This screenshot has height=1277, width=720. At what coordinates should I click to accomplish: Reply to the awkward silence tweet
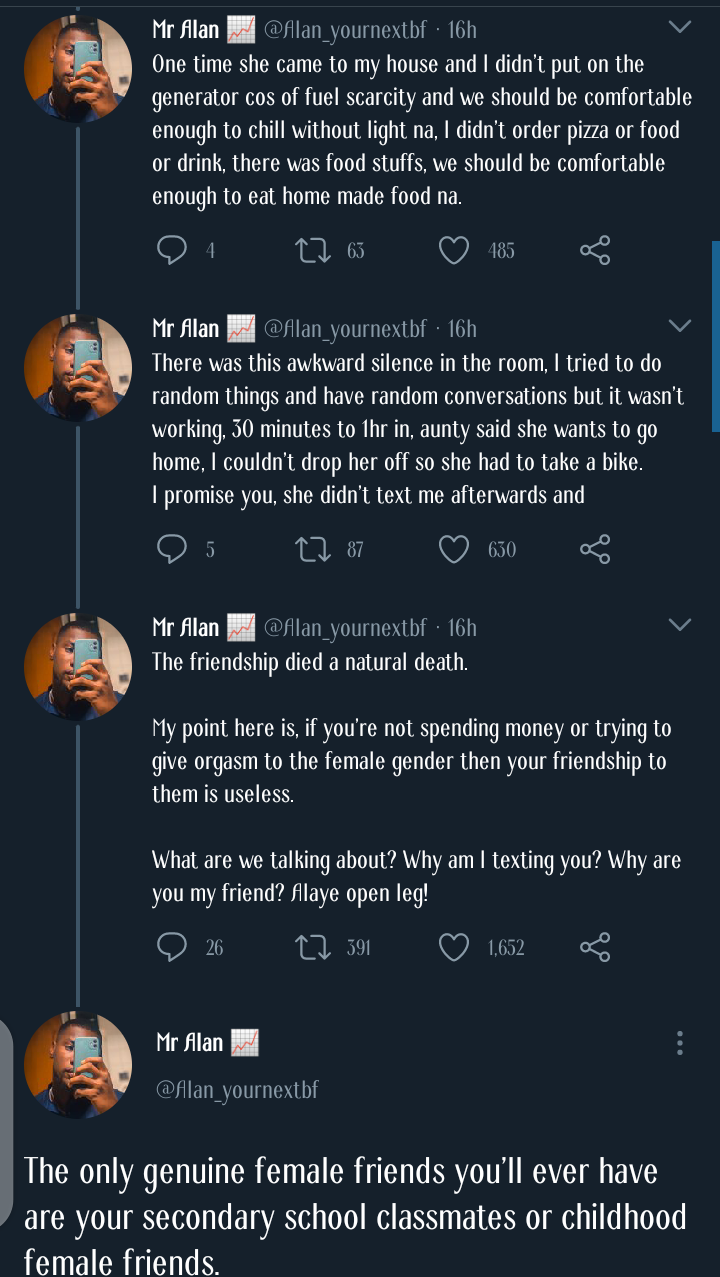[x=174, y=548]
